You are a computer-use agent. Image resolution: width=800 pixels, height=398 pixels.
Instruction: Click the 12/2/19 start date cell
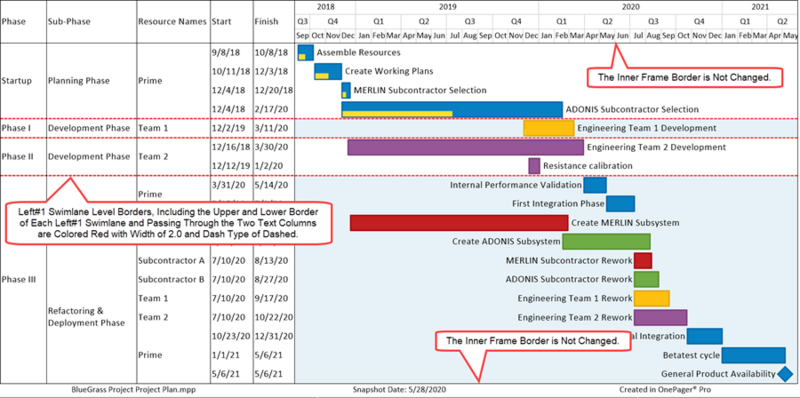[227, 128]
